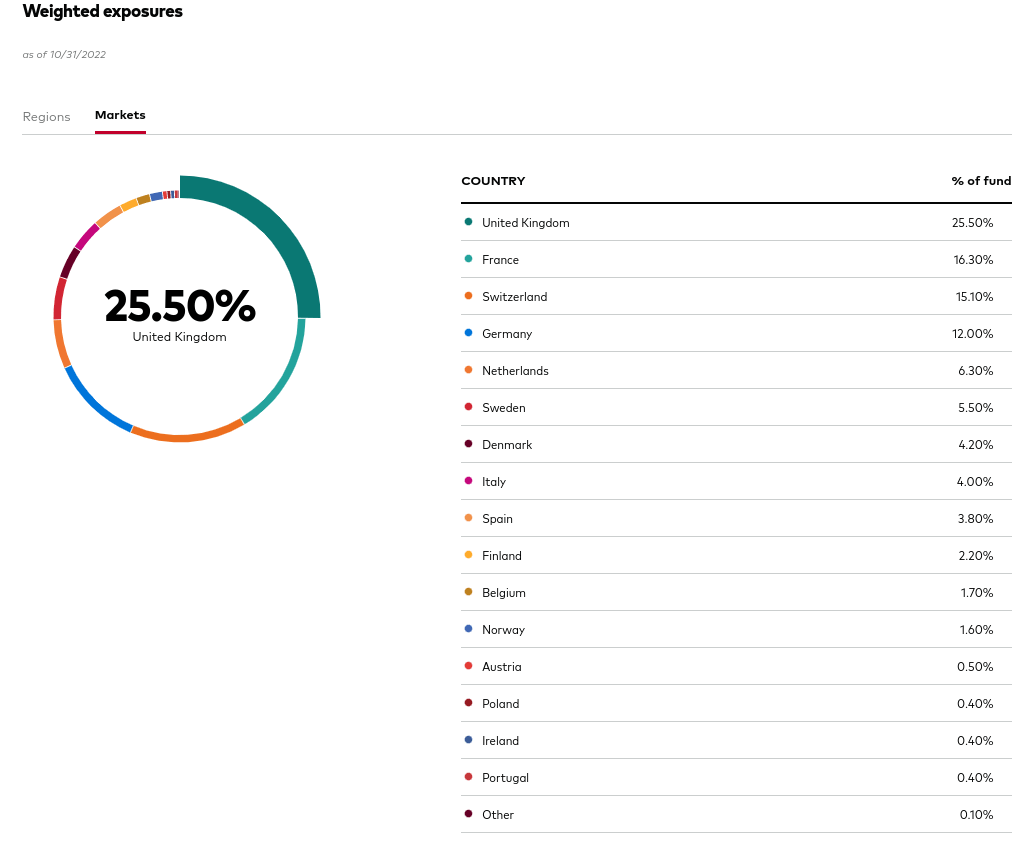Image resolution: width=1025 pixels, height=842 pixels.
Task: Click the Norway legend dot
Action: pyautogui.click(x=468, y=629)
